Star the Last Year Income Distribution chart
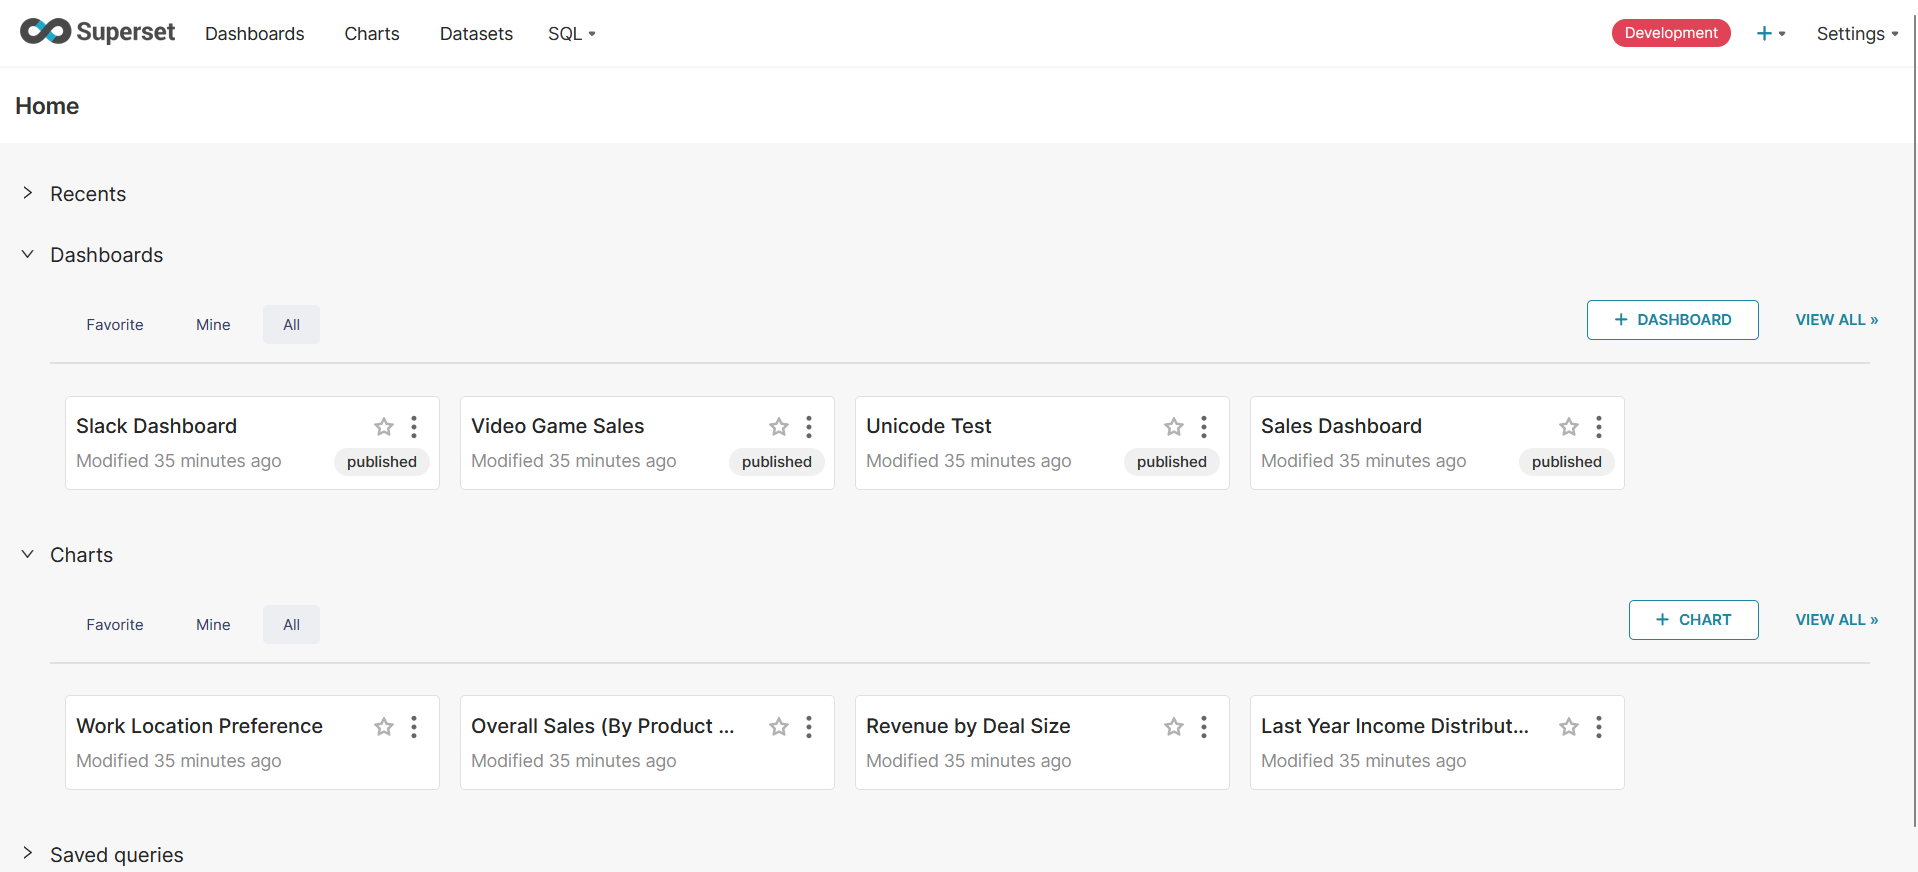The height and width of the screenshot is (872, 1918). tap(1569, 727)
